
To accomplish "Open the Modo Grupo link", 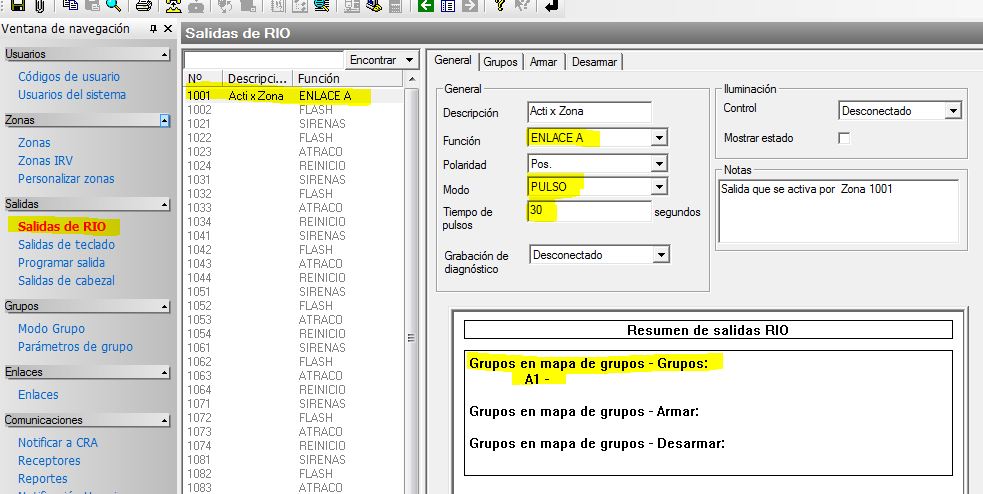I will [51, 328].
